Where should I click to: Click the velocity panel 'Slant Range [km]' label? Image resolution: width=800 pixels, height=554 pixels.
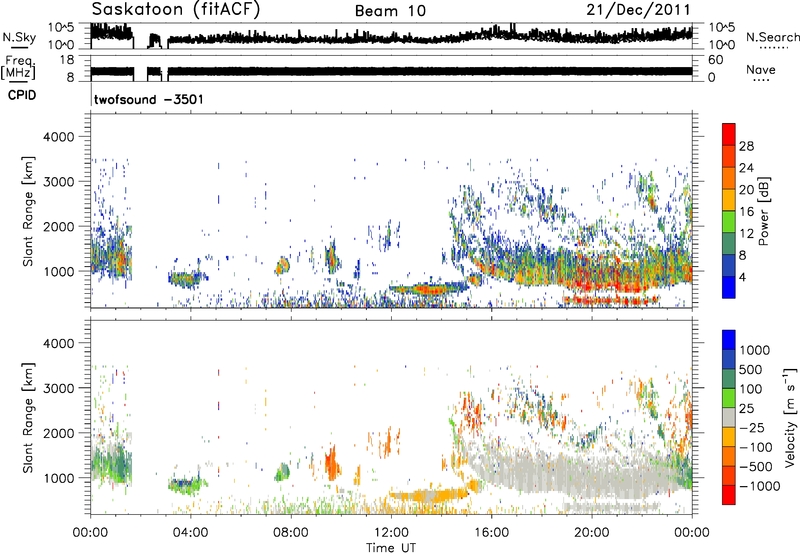pyautogui.click(x=28, y=418)
